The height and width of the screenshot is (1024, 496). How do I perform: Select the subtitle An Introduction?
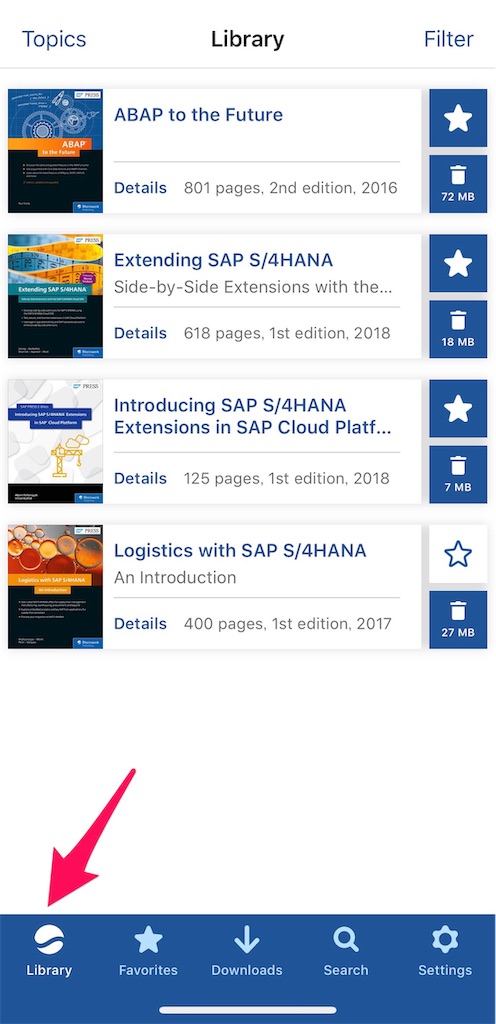[175, 578]
